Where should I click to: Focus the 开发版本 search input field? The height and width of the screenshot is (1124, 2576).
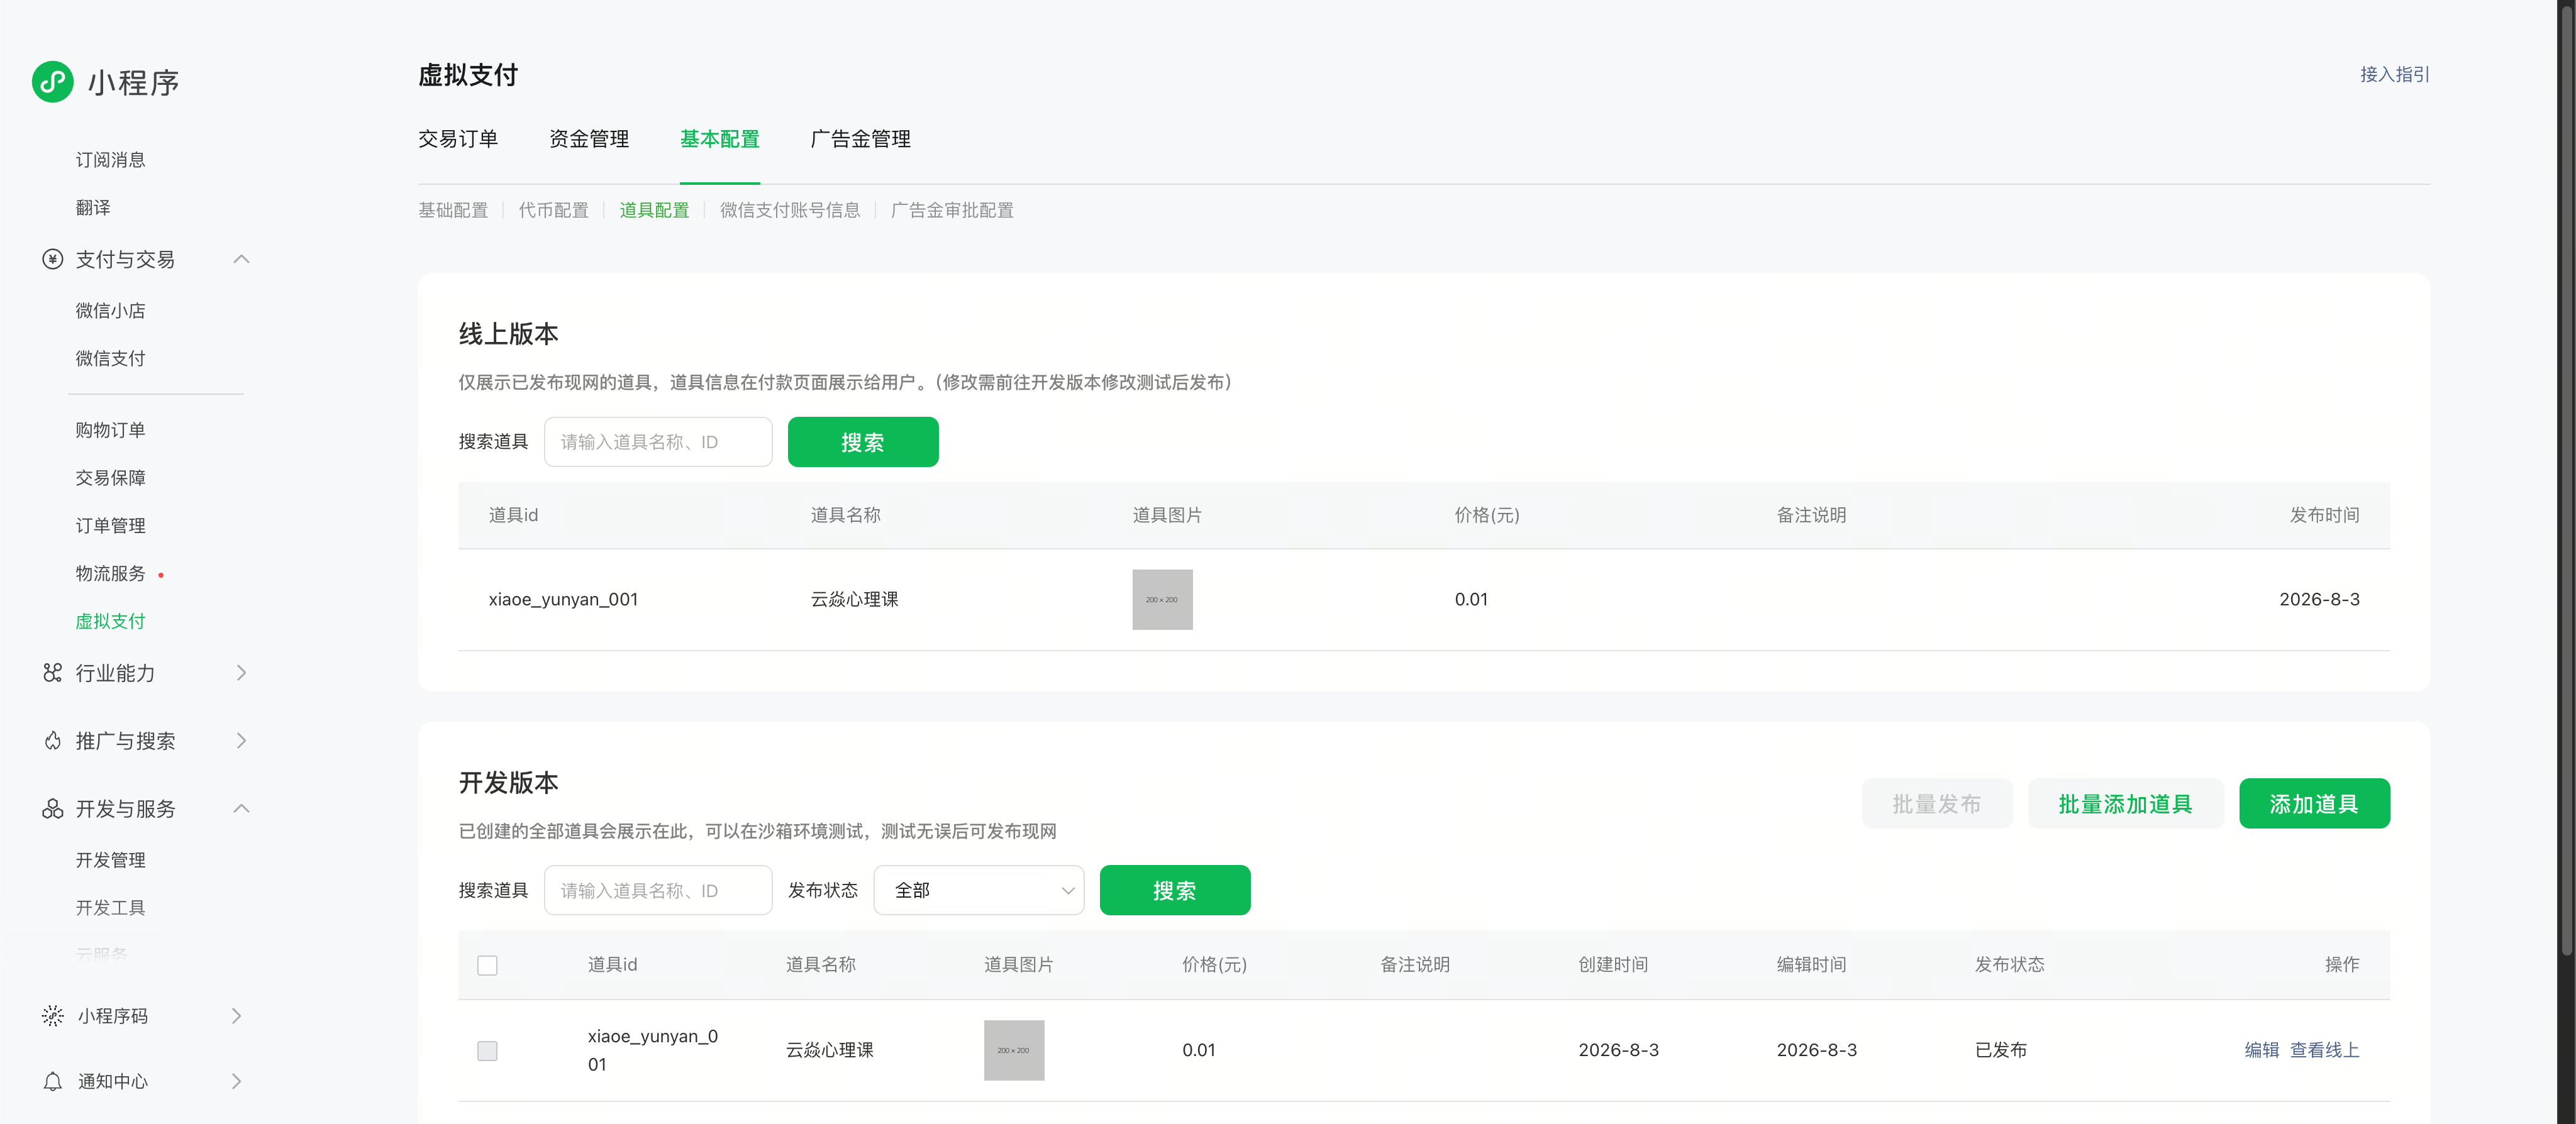(658, 890)
